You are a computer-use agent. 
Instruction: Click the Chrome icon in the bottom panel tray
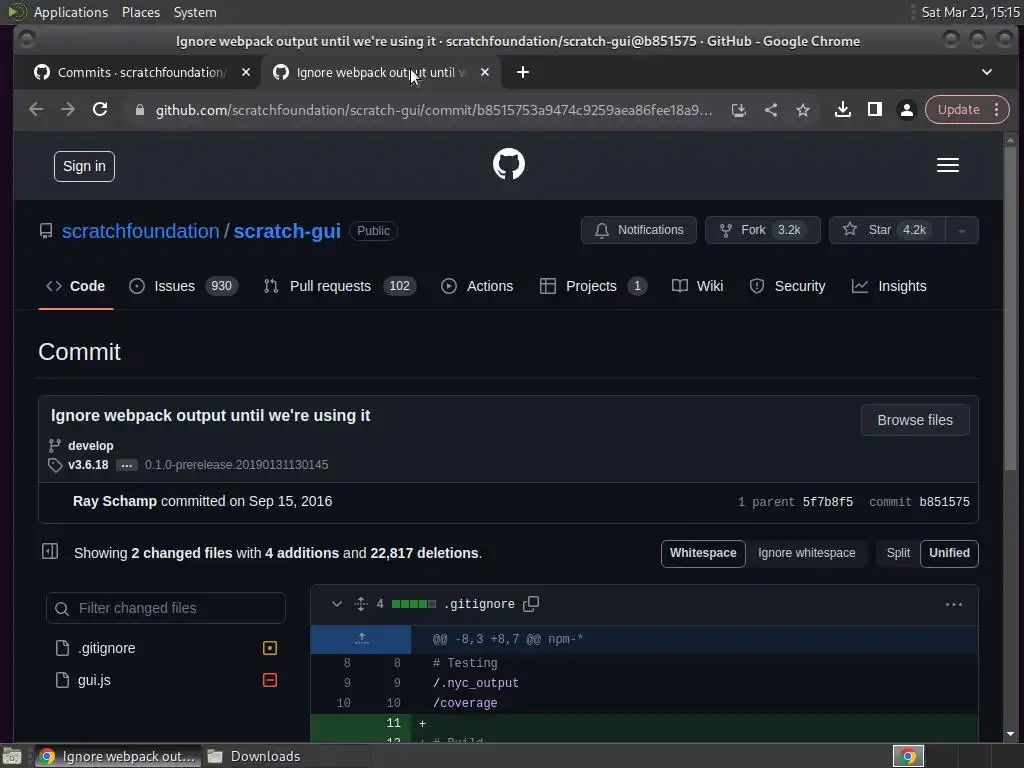pyautogui.click(x=908, y=756)
